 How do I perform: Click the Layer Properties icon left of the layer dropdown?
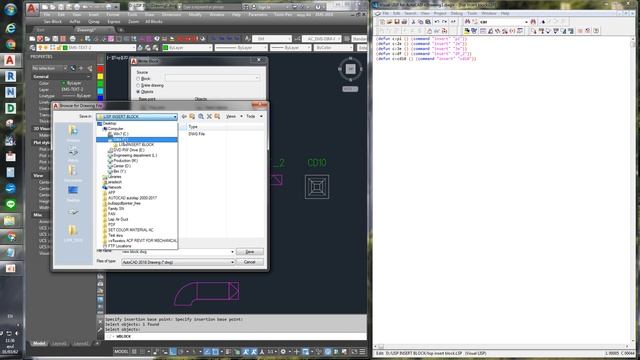33,48
